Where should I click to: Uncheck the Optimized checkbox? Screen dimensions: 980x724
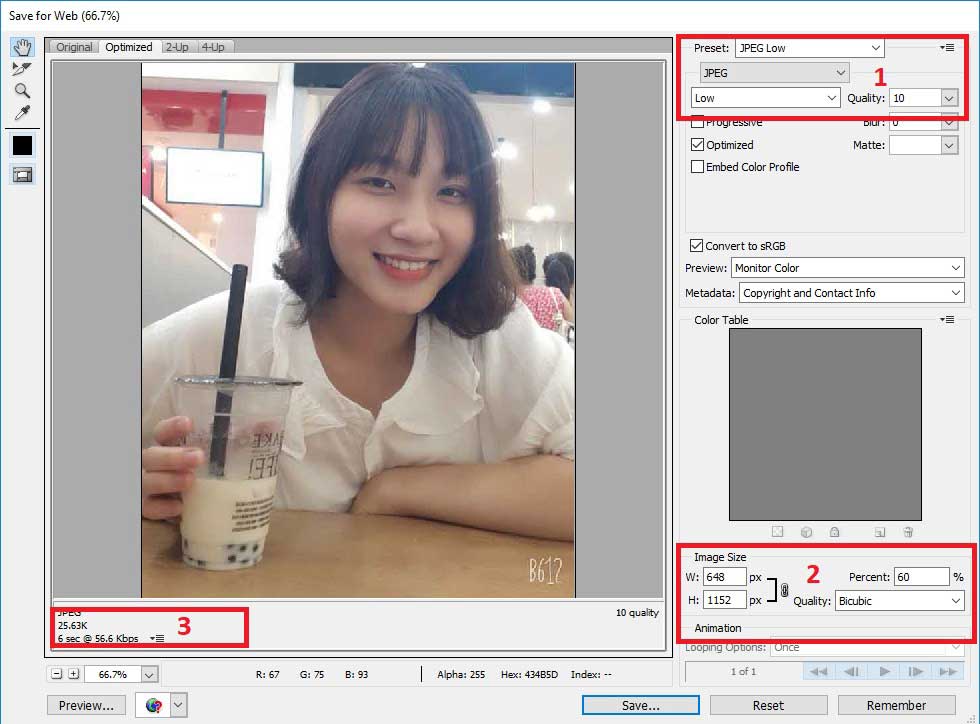[x=698, y=144]
